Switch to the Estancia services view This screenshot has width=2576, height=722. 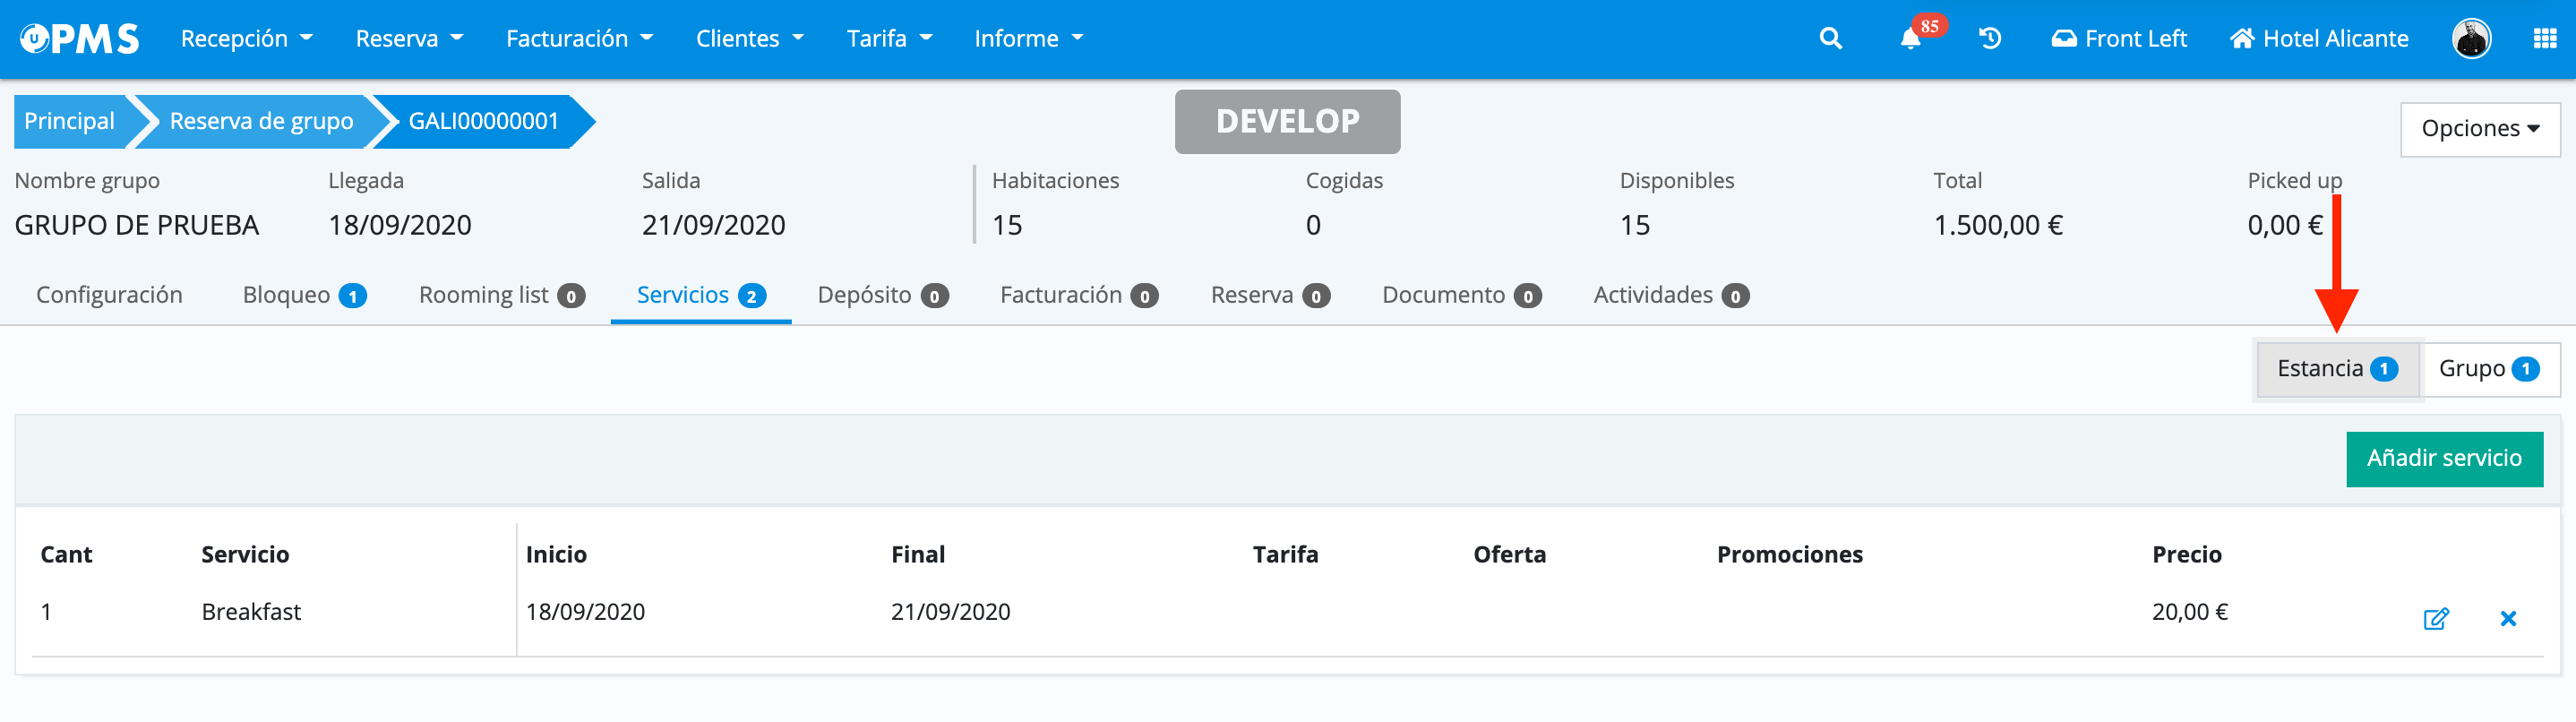(x=2336, y=369)
